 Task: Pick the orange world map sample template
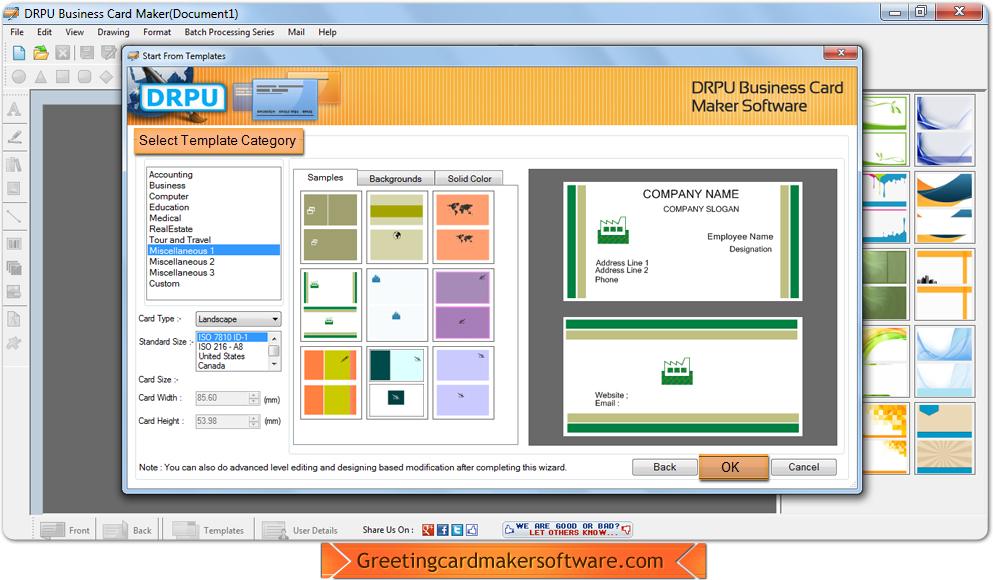pos(463,227)
